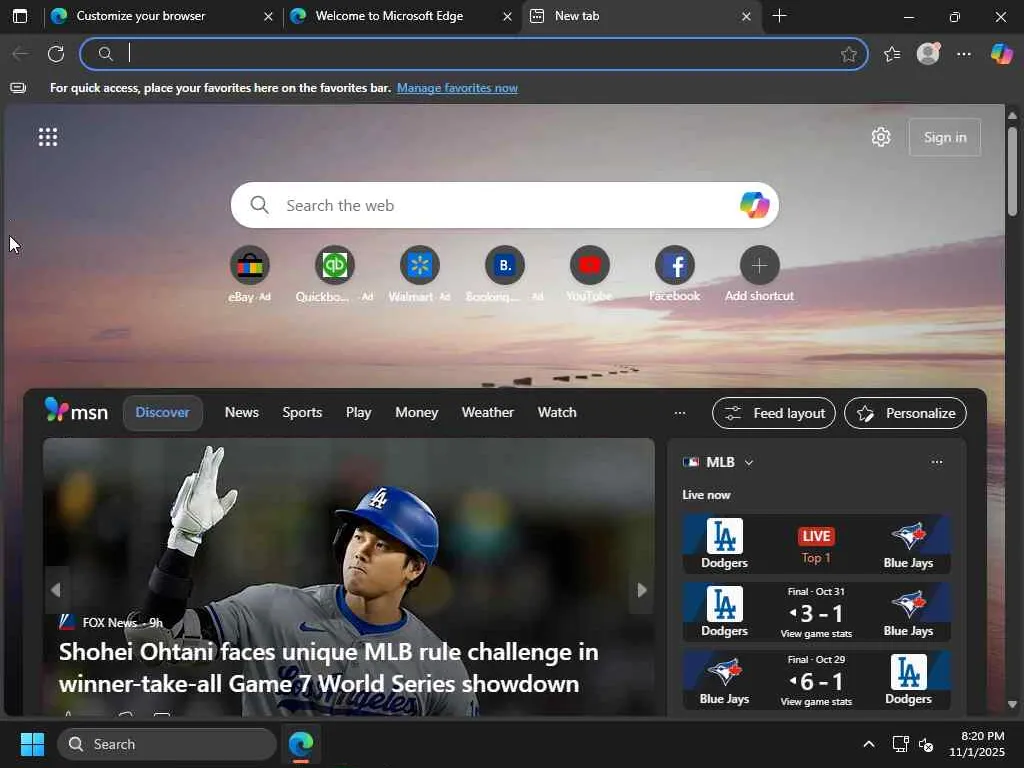
Task: Open the Play feed tab
Action: click(x=359, y=413)
